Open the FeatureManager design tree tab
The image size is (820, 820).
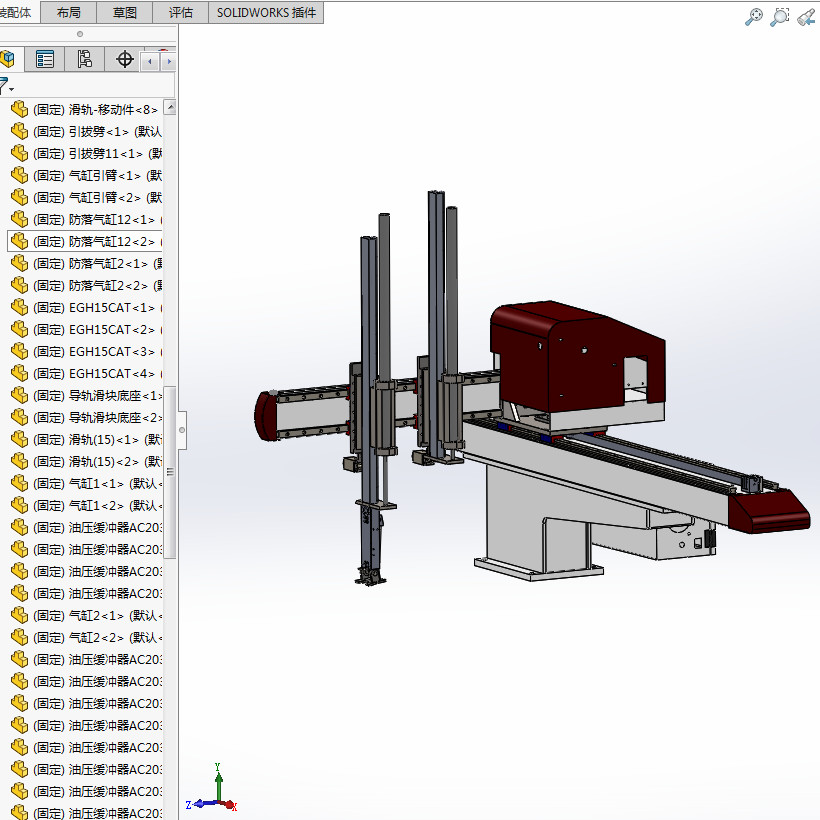pyautogui.click(x=8, y=59)
